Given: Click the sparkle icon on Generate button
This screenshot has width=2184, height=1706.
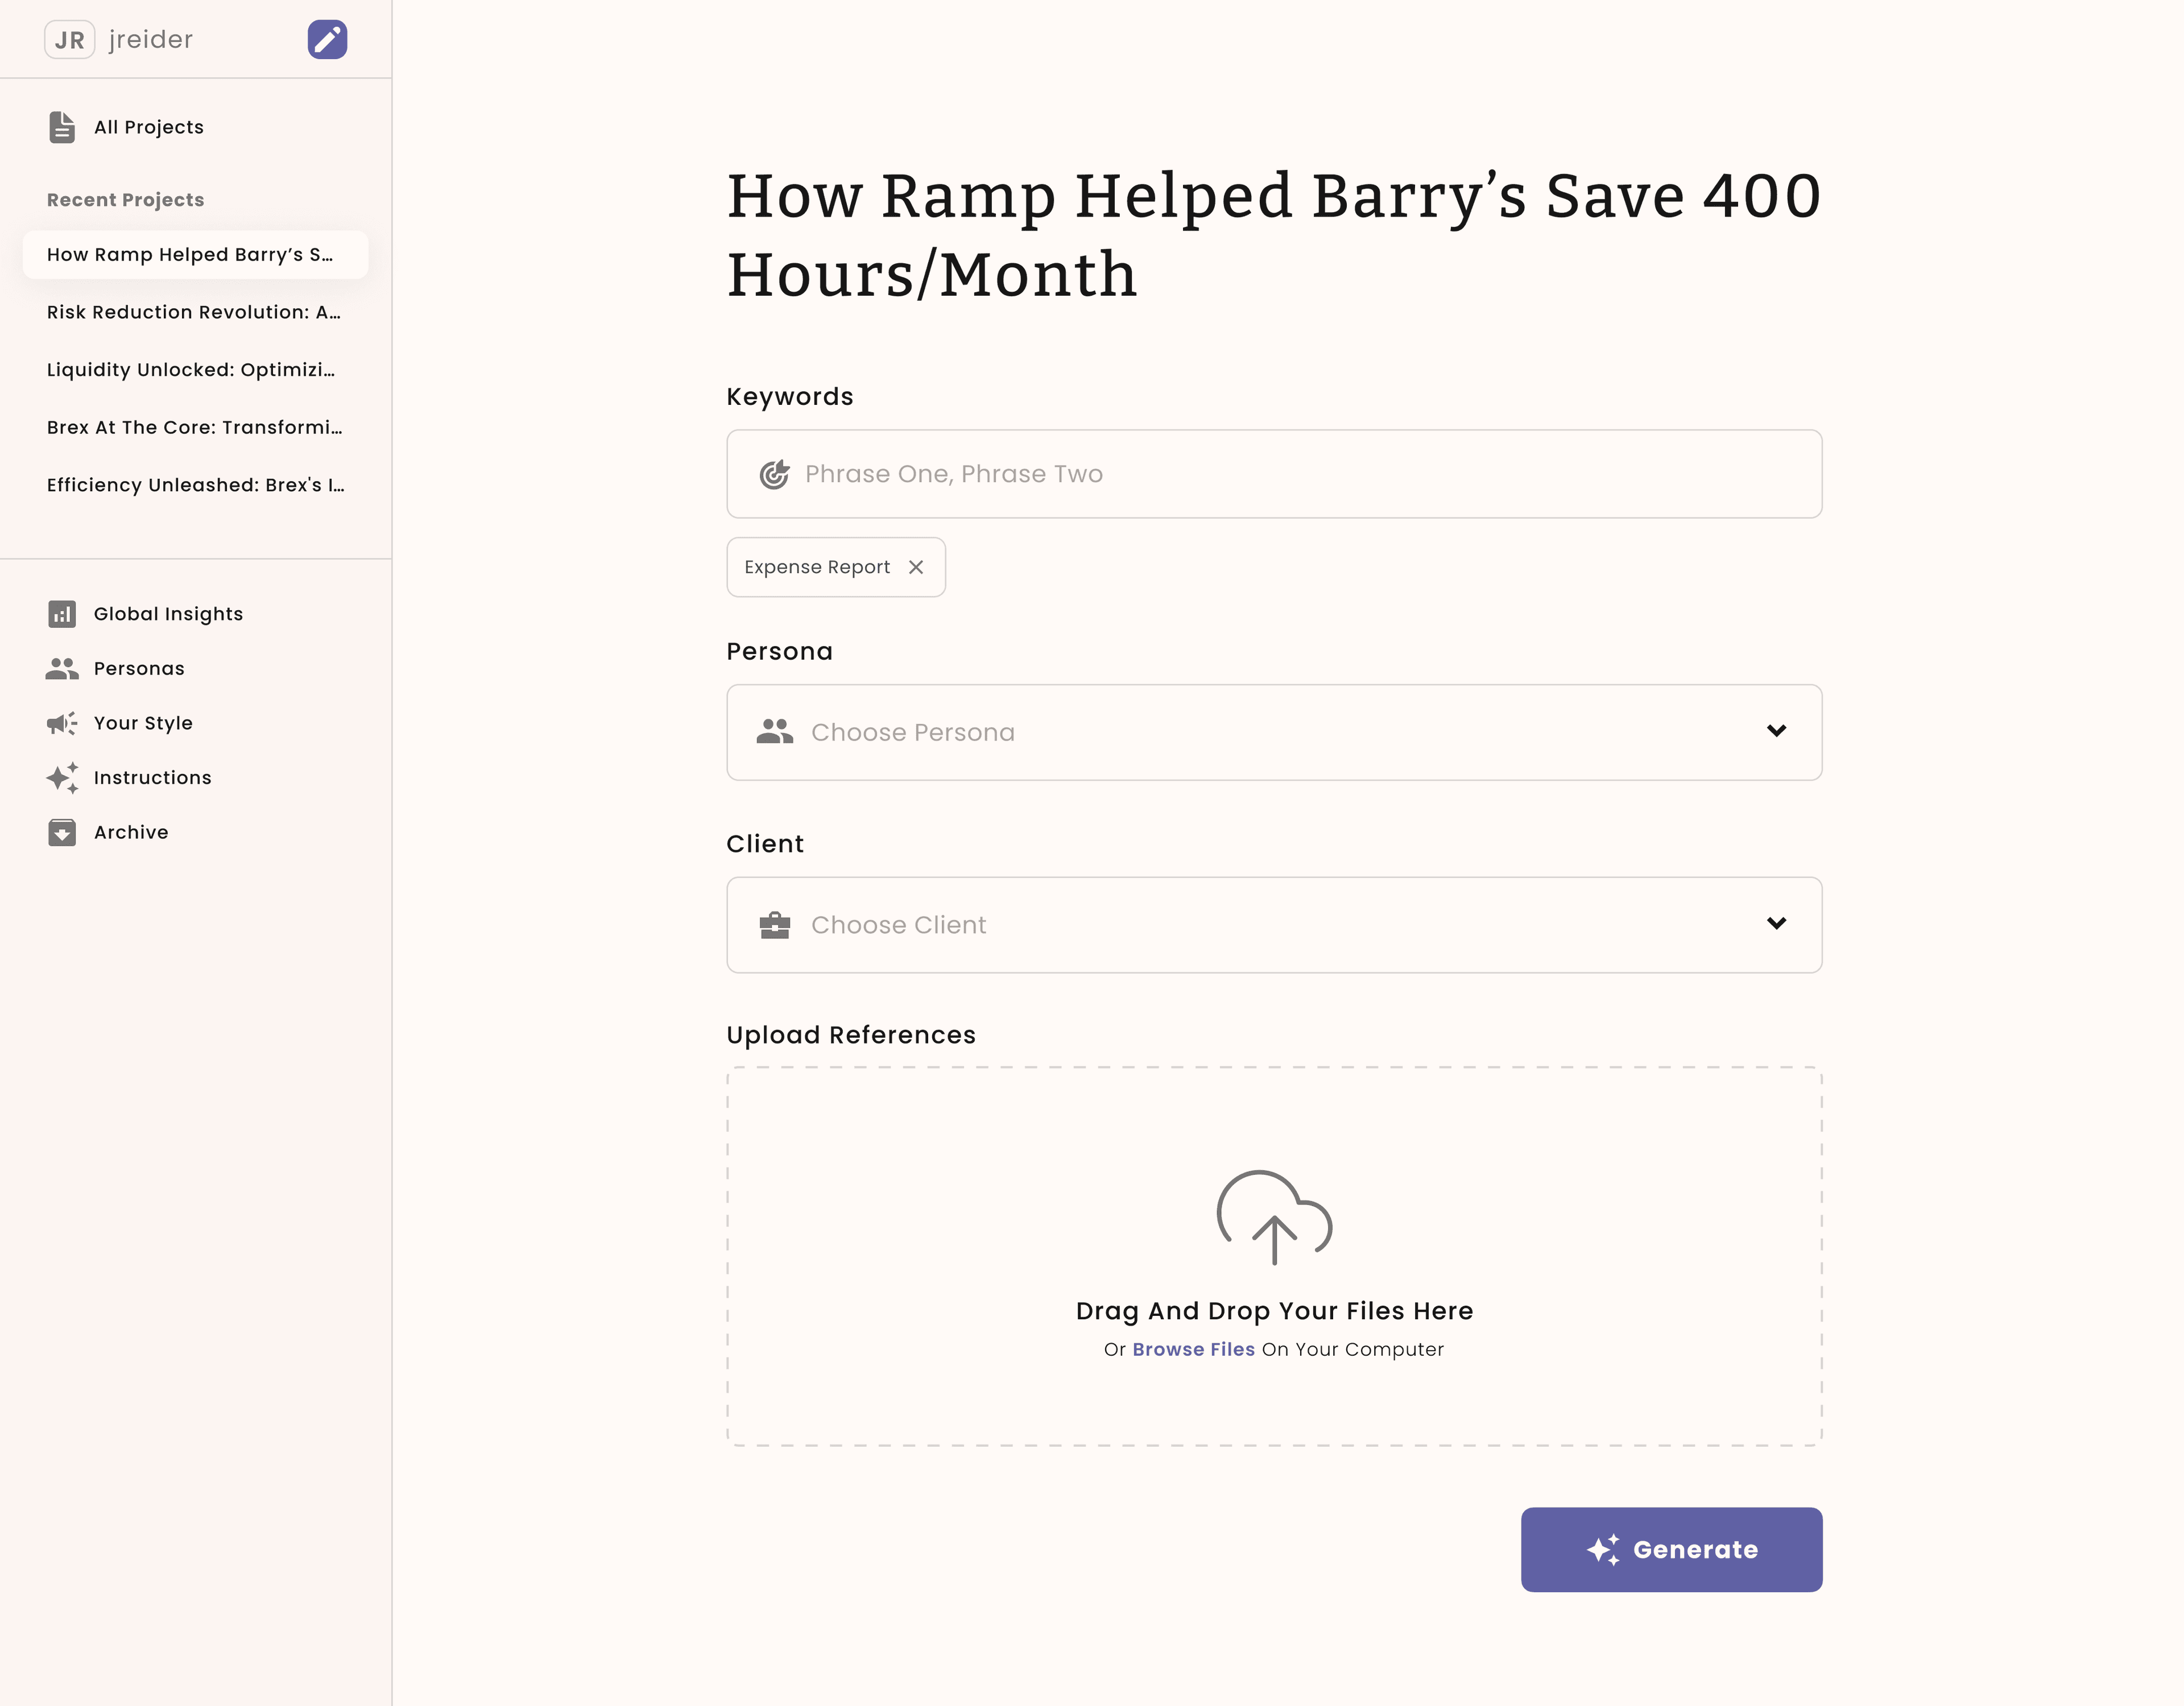Looking at the screenshot, I should 1603,1550.
